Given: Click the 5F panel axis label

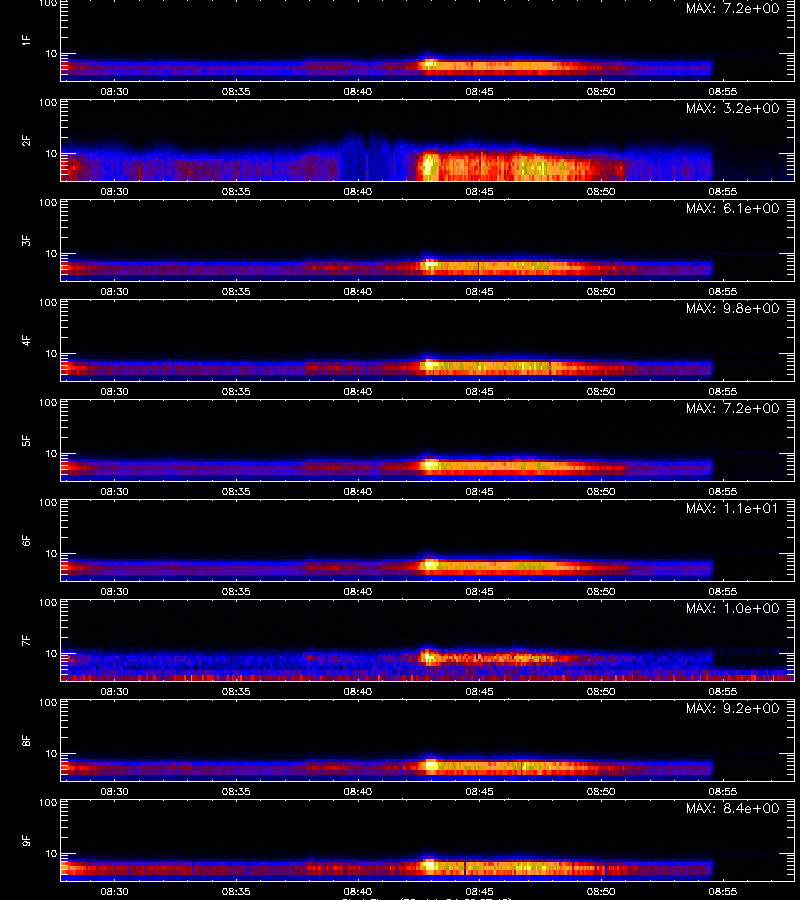Looking at the screenshot, I should coord(26,440).
